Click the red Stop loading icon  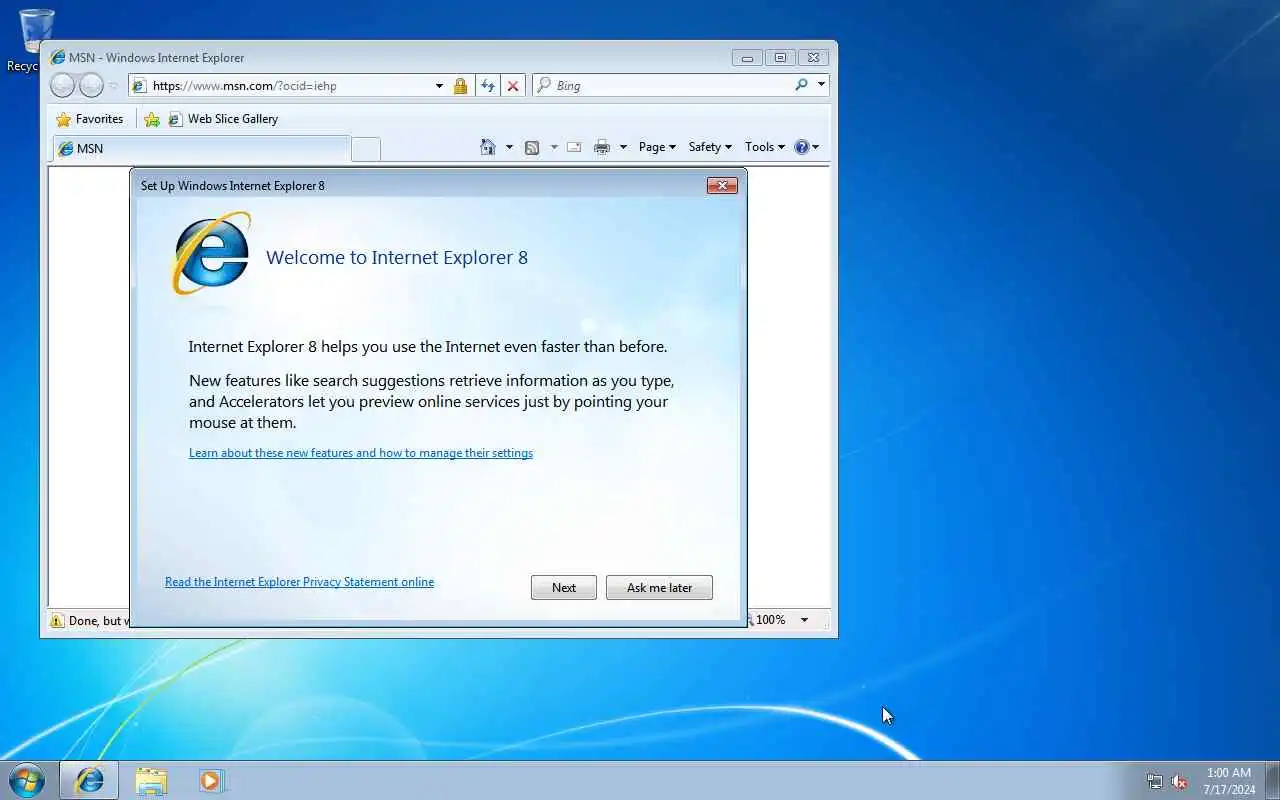(513, 86)
